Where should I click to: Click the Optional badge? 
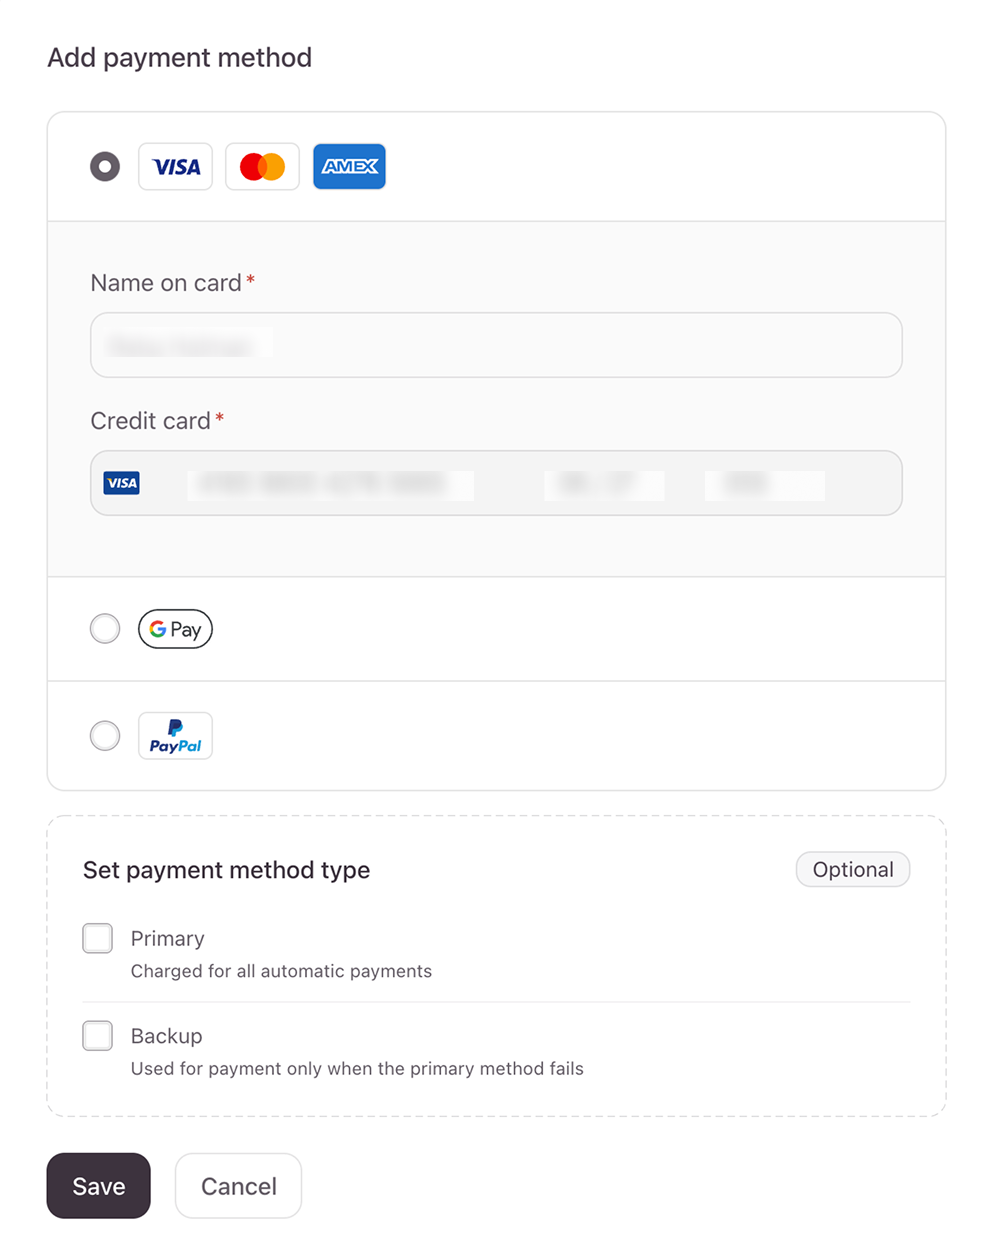click(x=853, y=870)
